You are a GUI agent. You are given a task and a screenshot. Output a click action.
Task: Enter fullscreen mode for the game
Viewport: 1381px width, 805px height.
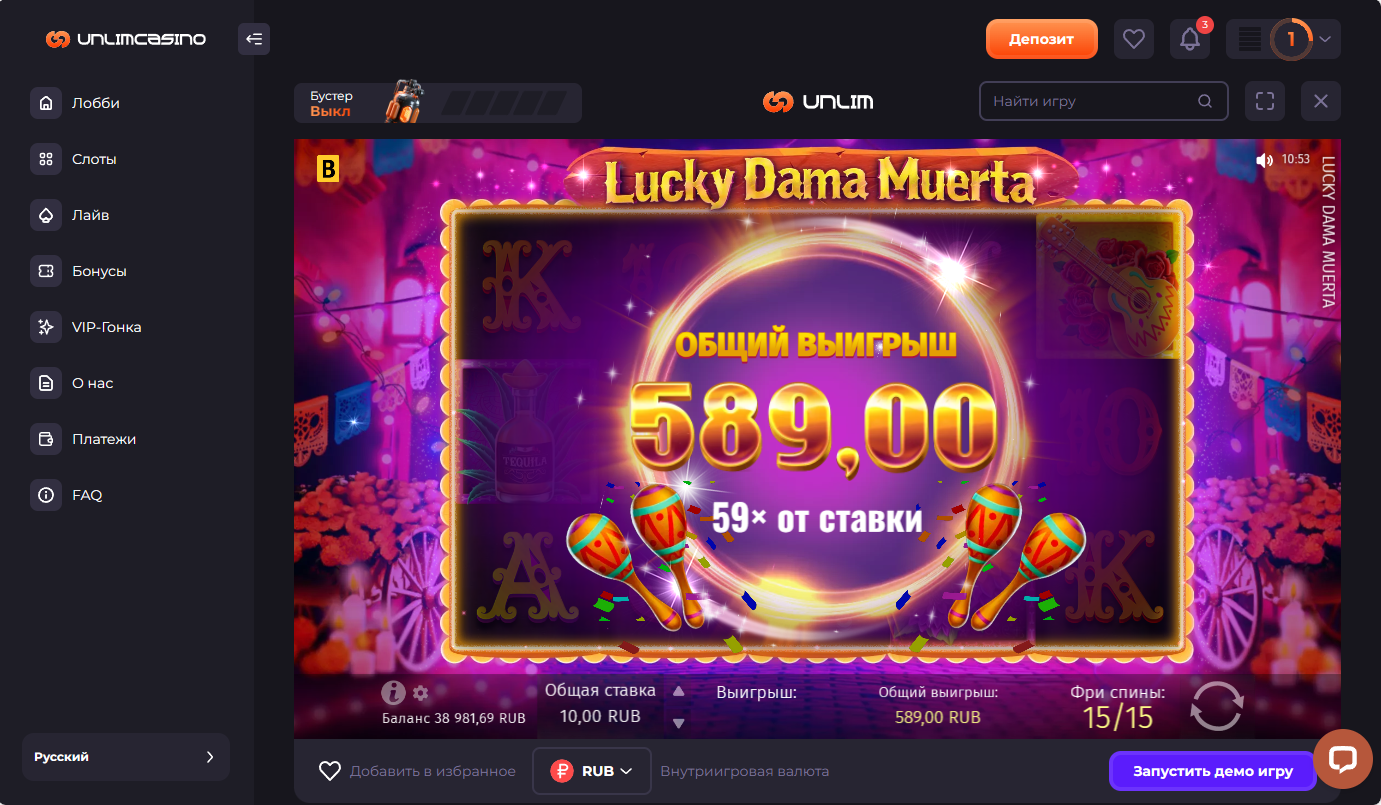tap(1265, 101)
